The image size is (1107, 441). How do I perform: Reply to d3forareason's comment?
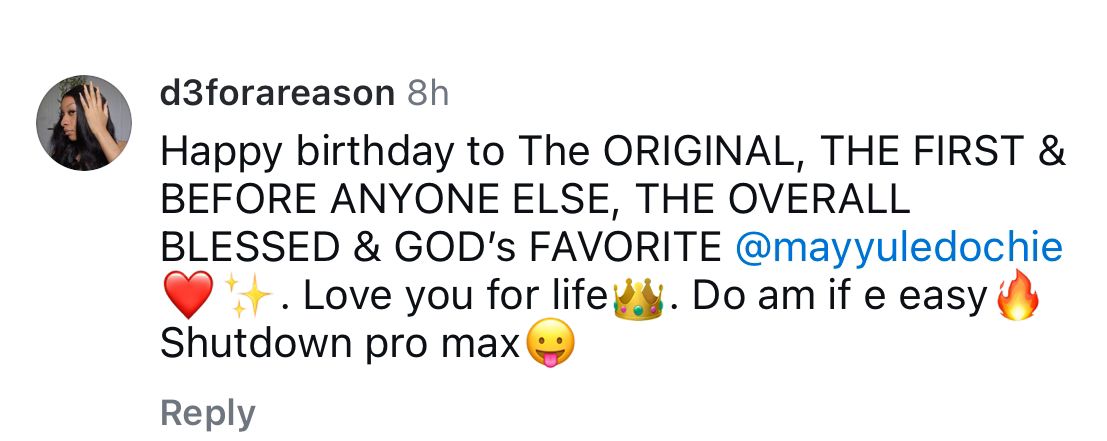click(x=208, y=413)
